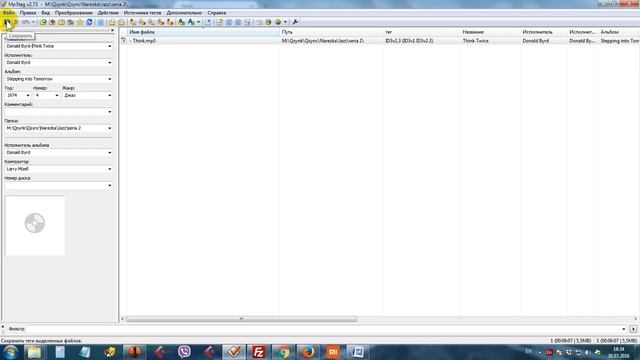Sort by the Альбом column header
The width and height of the screenshot is (640, 360).
pos(619,32)
